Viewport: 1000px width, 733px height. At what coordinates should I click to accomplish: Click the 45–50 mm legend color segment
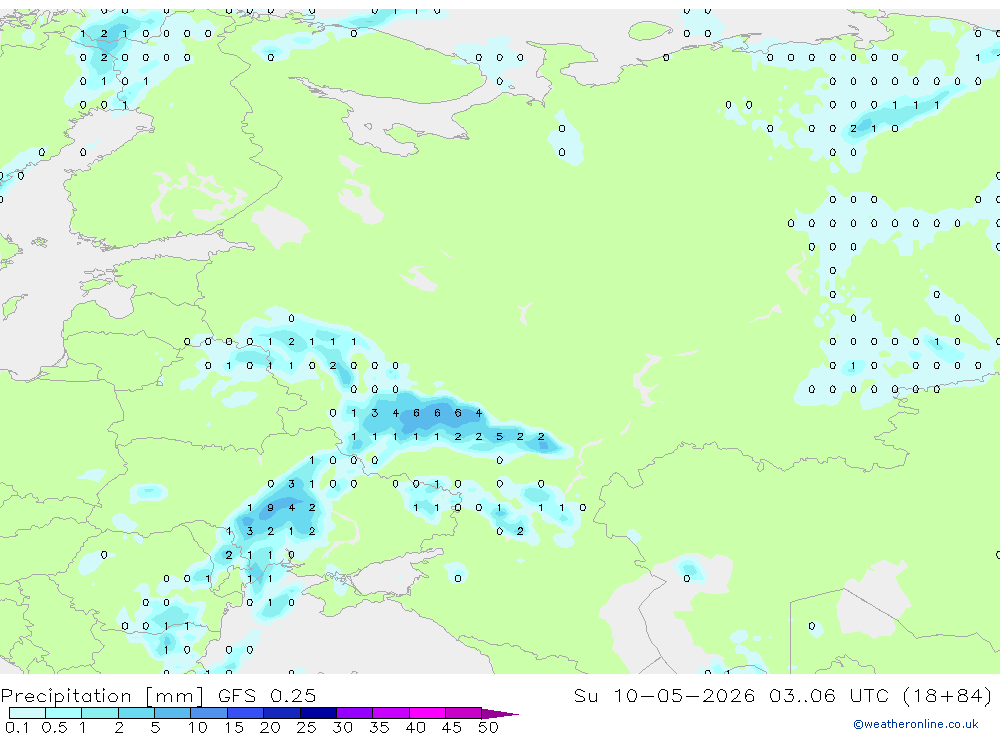pyautogui.click(x=464, y=713)
